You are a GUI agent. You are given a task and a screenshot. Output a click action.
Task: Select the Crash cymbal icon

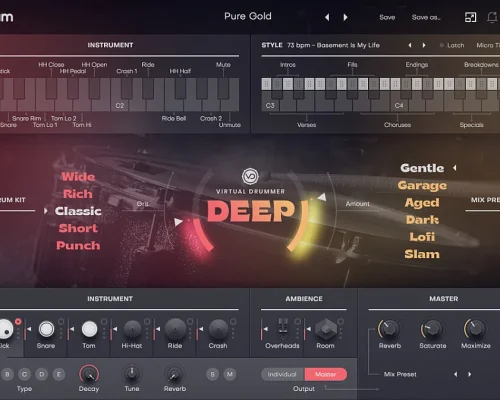[218, 329]
